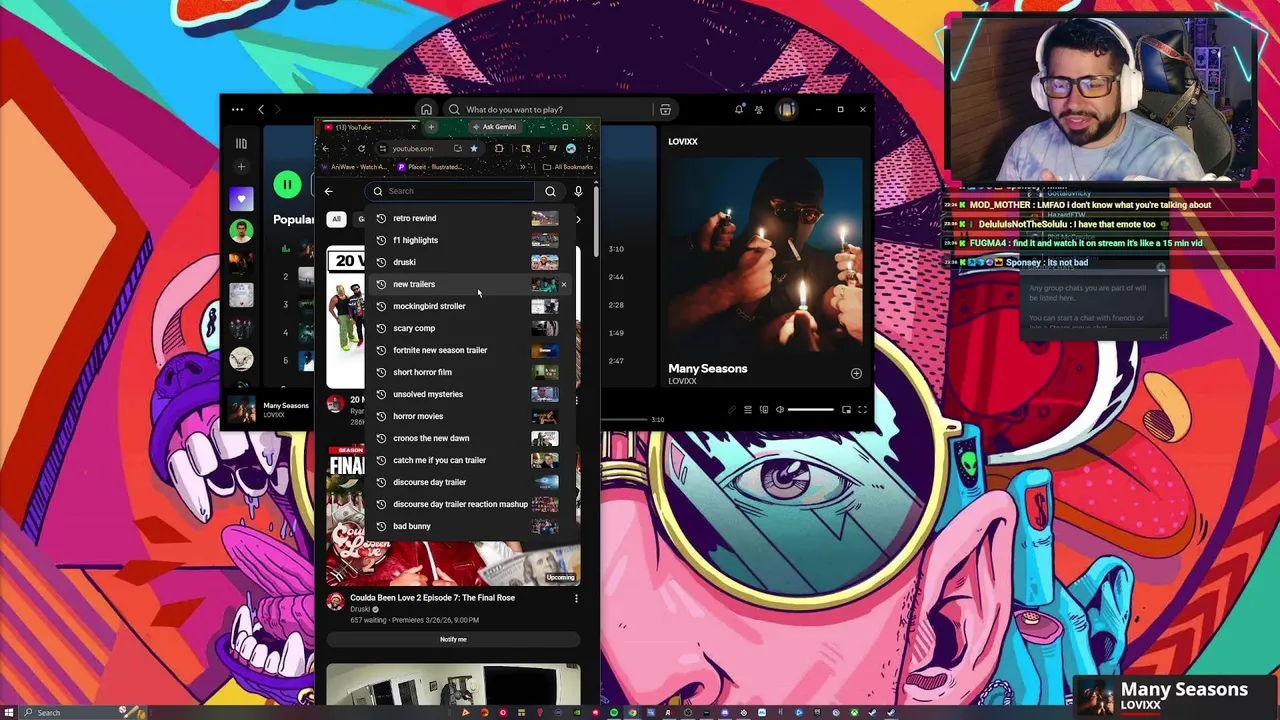
Task: Open Spotify Browse icon beside search
Action: [665, 109]
